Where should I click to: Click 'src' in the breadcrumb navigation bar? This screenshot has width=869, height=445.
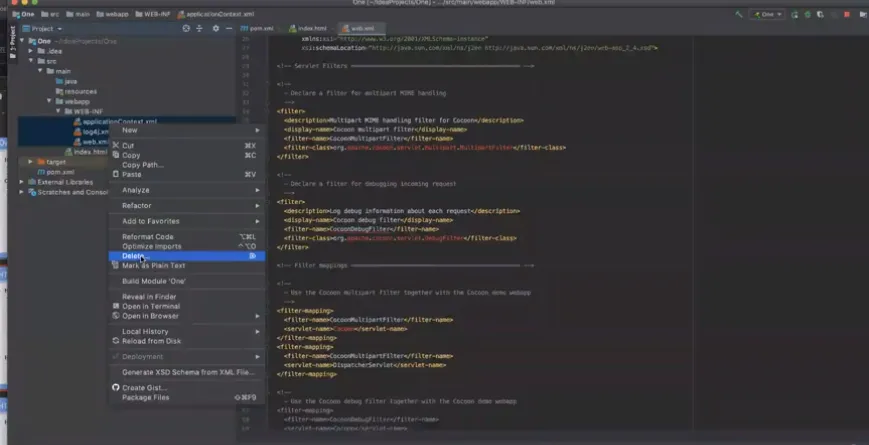click(x=50, y=14)
